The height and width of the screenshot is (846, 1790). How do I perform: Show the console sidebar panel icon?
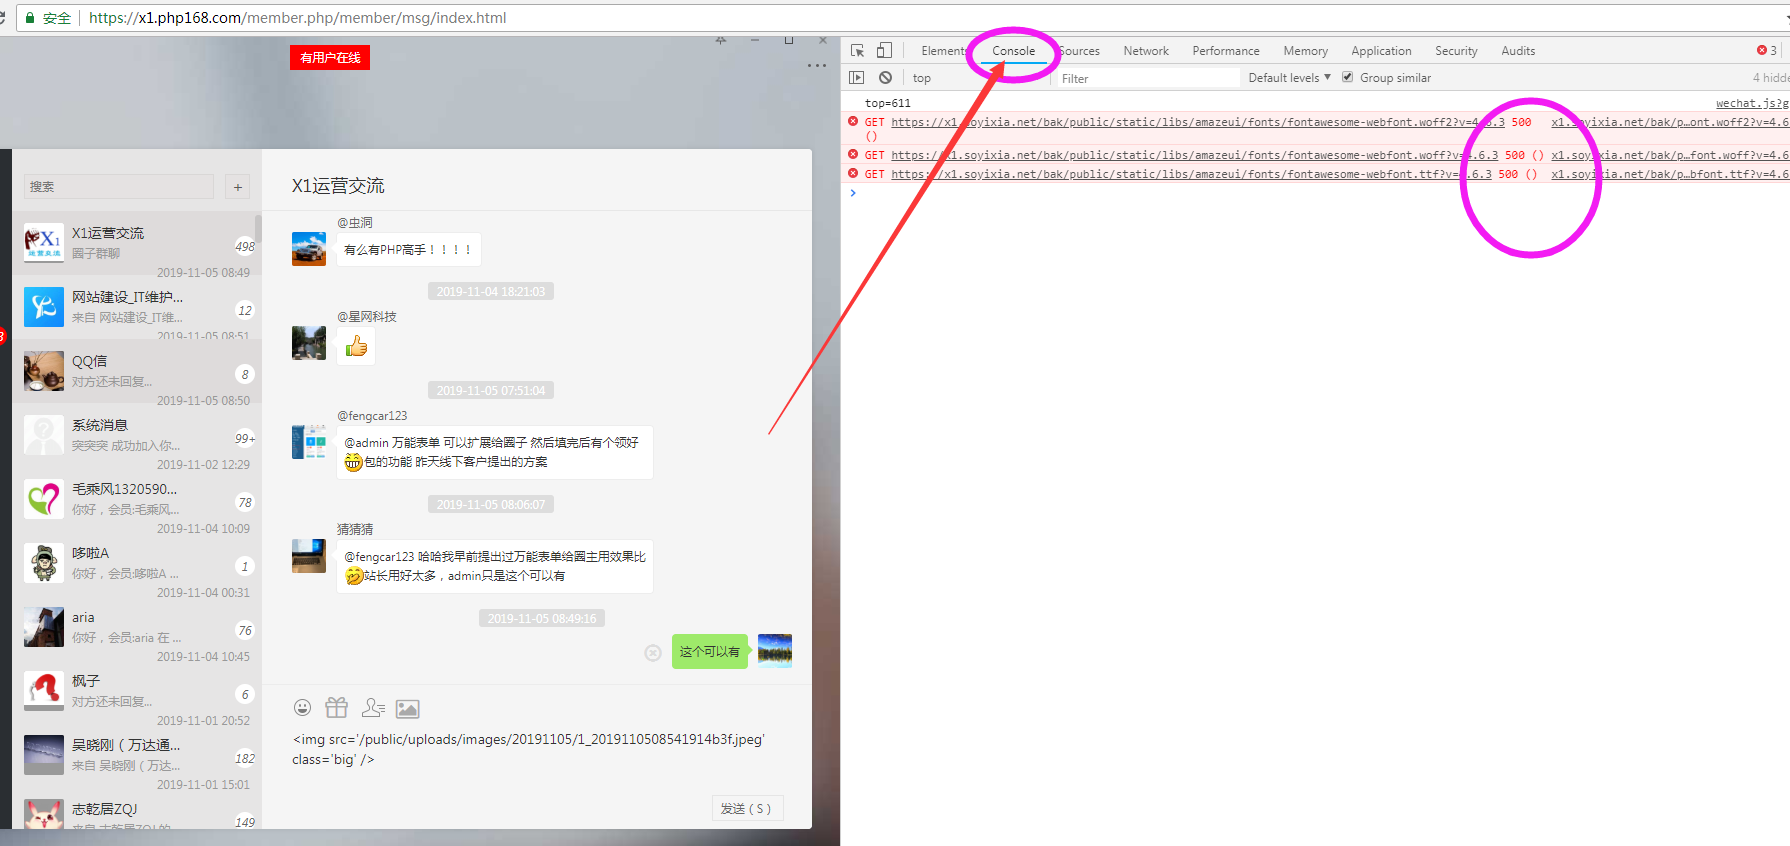[856, 77]
